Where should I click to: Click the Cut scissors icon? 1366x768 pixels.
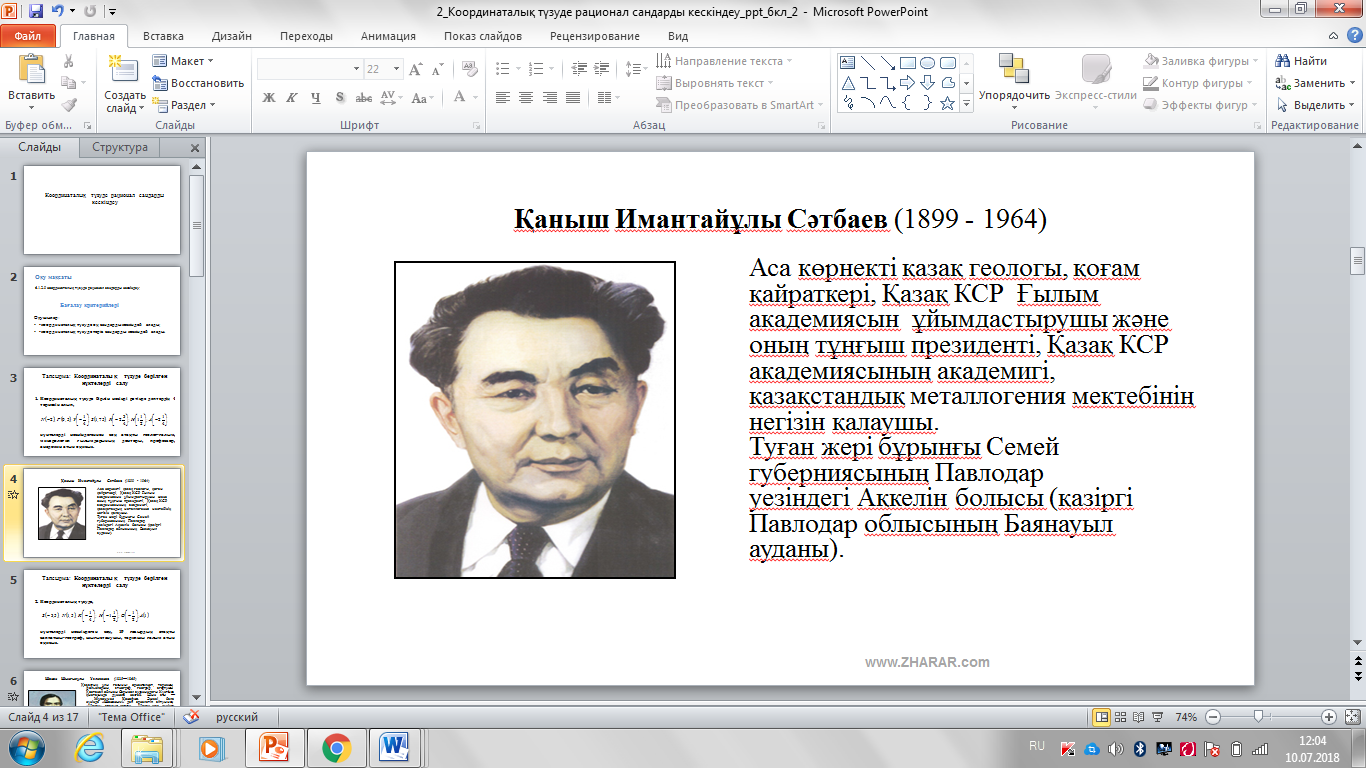68,61
